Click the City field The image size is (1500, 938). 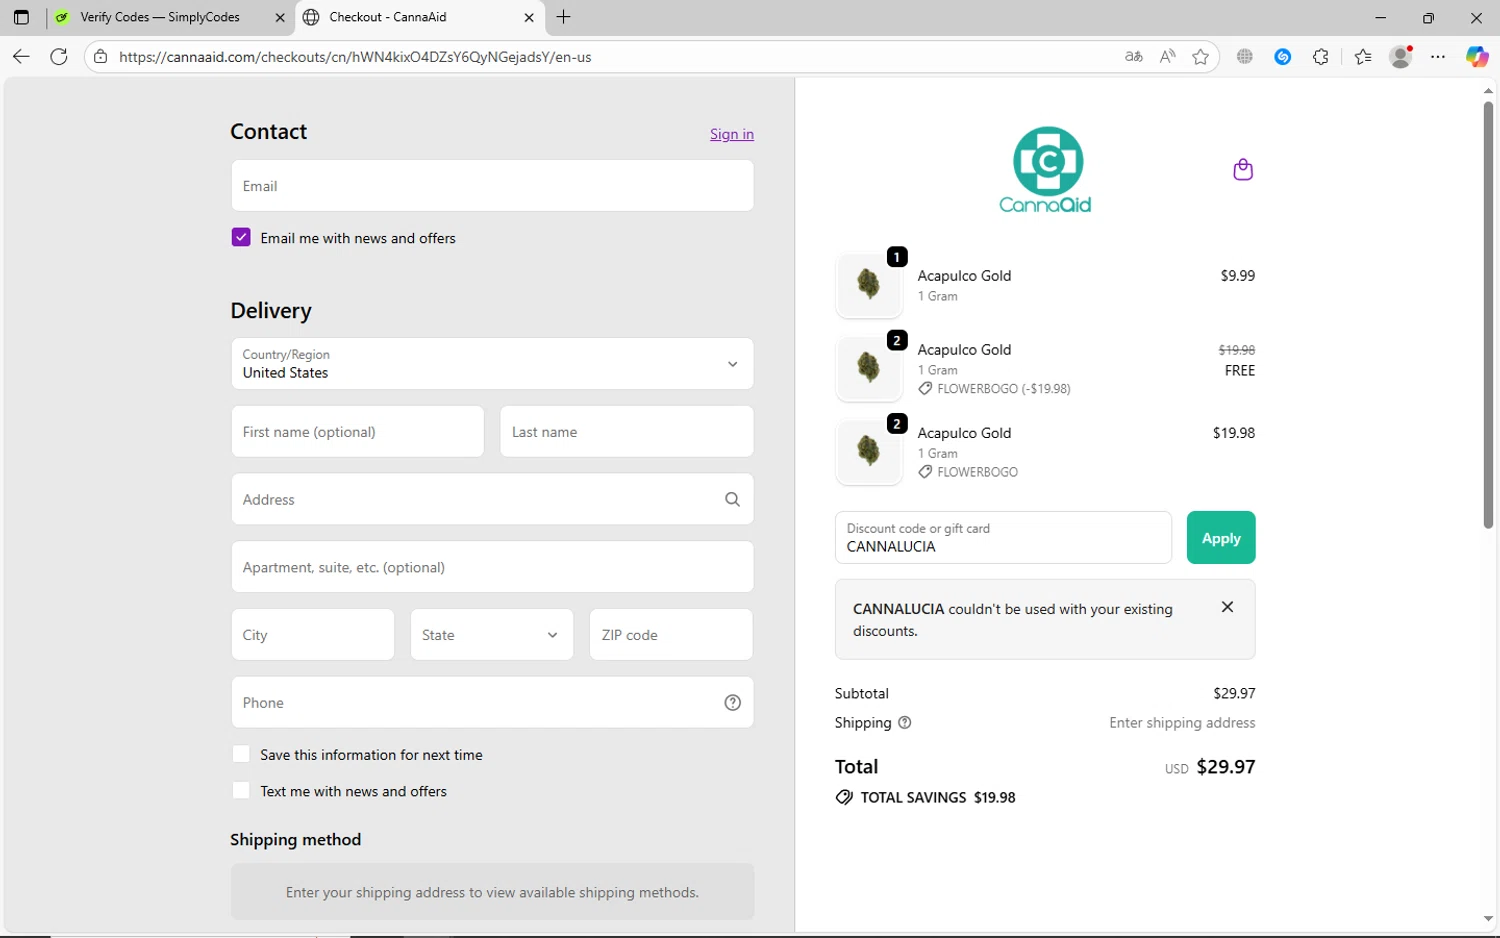pyautogui.click(x=313, y=634)
